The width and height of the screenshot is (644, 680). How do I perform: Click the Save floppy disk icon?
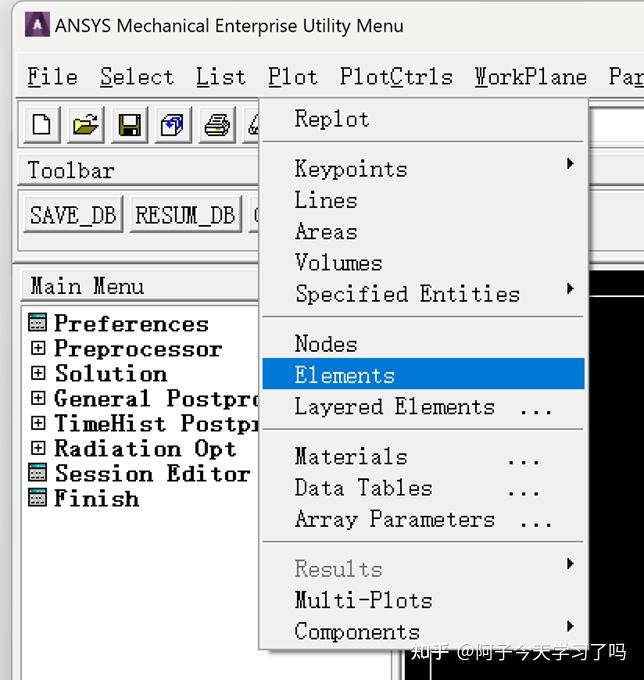click(129, 125)
